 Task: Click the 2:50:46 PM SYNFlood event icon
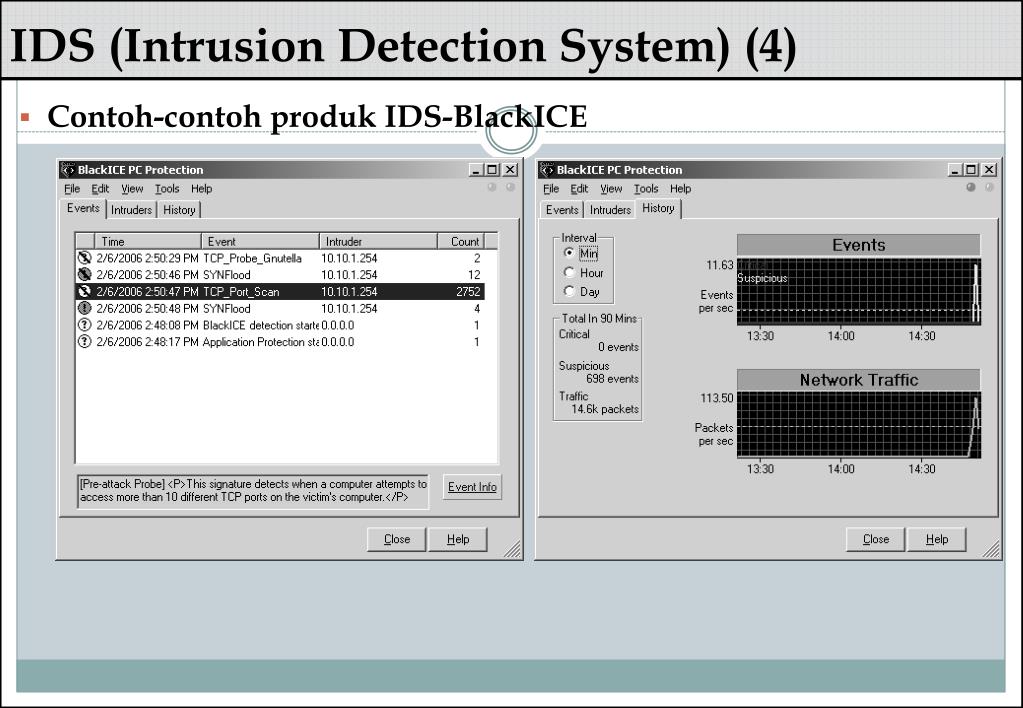(x=84, y=275)
